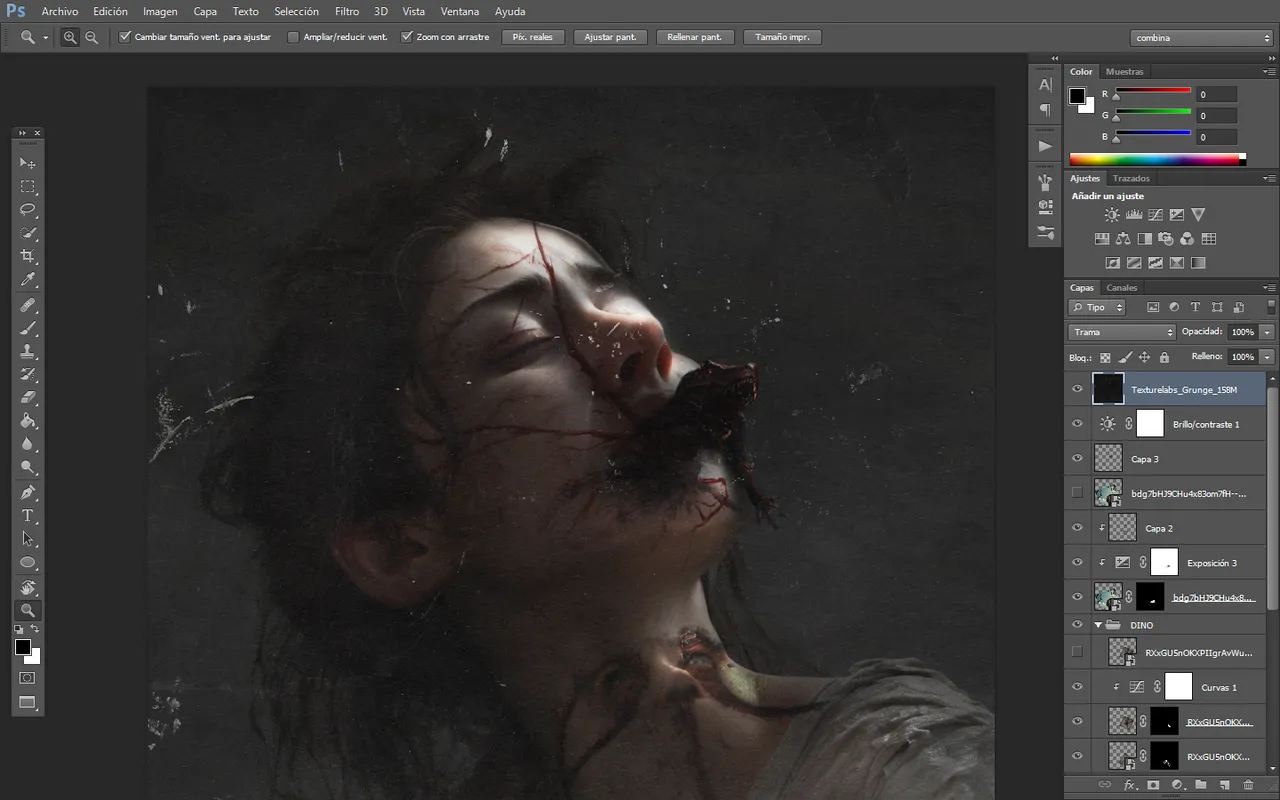This screenshot has height=800, width=1280.
Task: Hide the Capa 2 layer
Action: (x=1077, y=527)
